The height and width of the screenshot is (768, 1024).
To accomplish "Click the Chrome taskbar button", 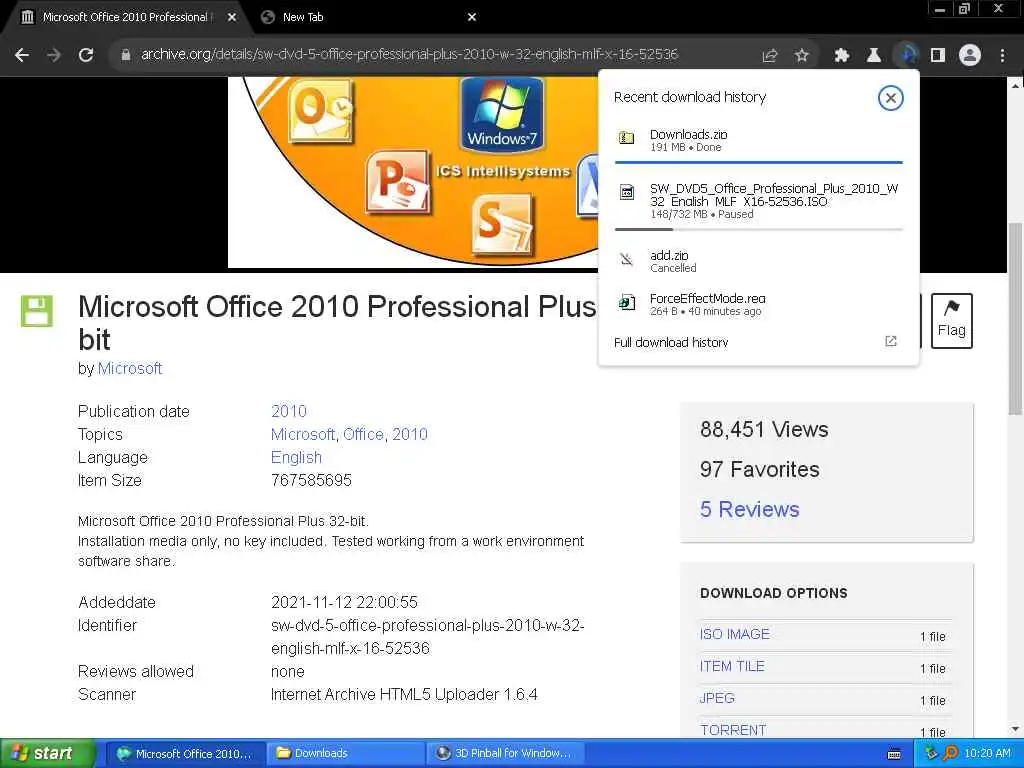I will tap(185, 754).
